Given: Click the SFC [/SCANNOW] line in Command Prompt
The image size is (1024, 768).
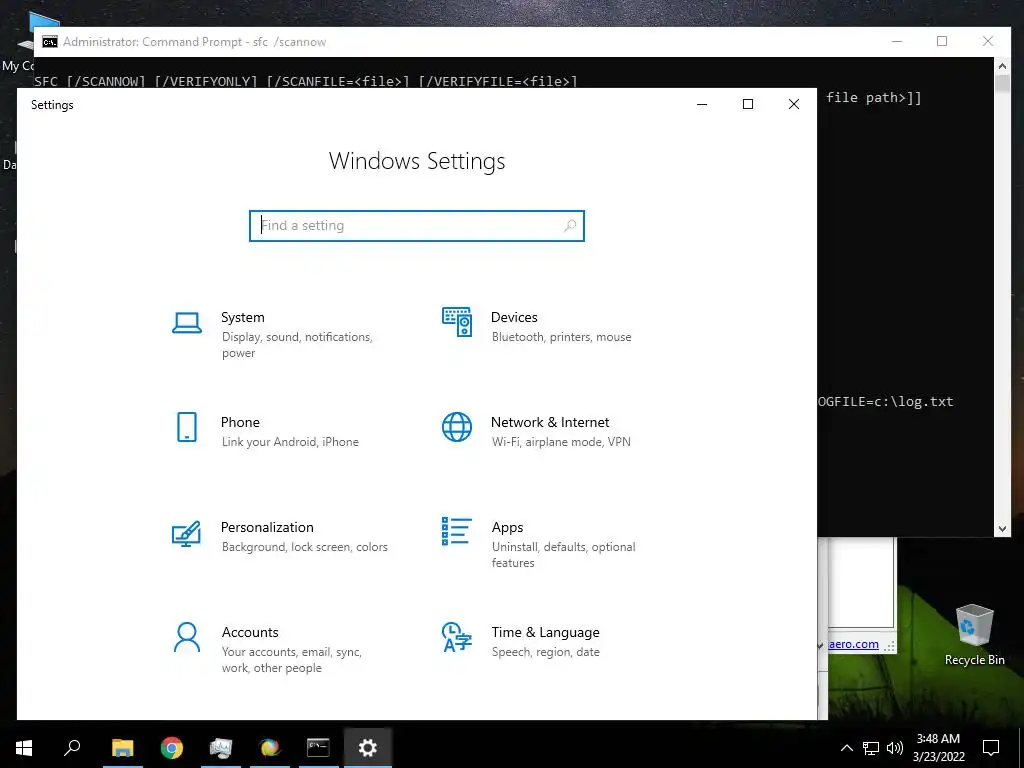Looking at the screenshot, I should (306, 82).
